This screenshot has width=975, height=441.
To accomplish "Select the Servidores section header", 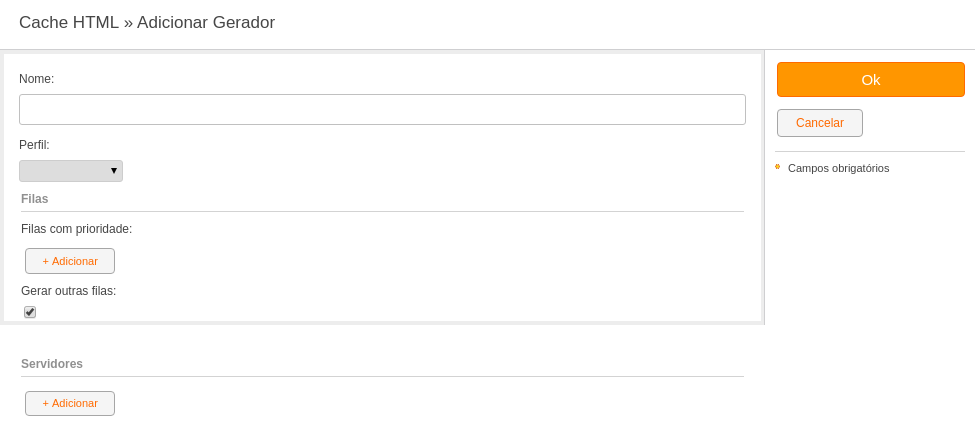I will pos(52,364).
